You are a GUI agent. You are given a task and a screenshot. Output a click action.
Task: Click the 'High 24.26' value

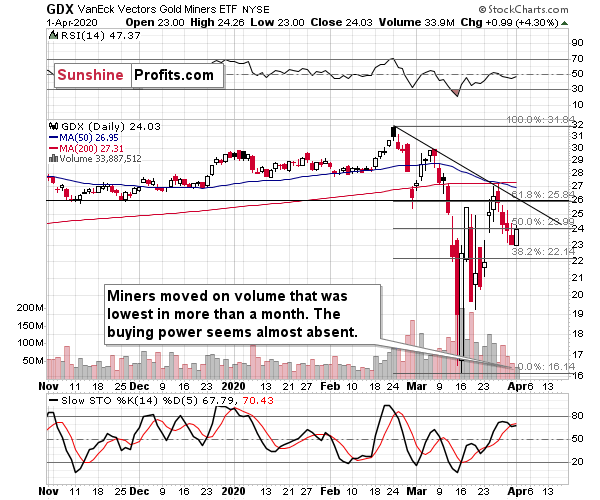coord(217,23)
